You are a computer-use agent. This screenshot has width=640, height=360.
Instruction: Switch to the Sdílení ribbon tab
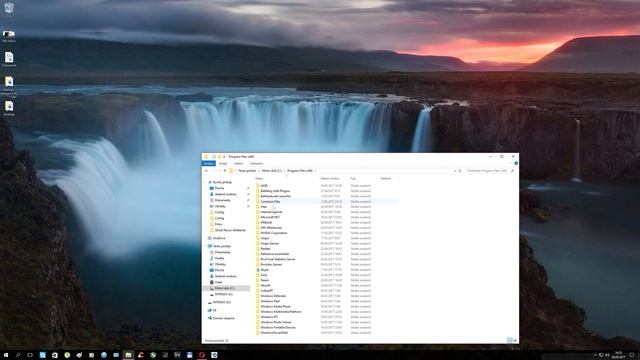click(238, 164)
